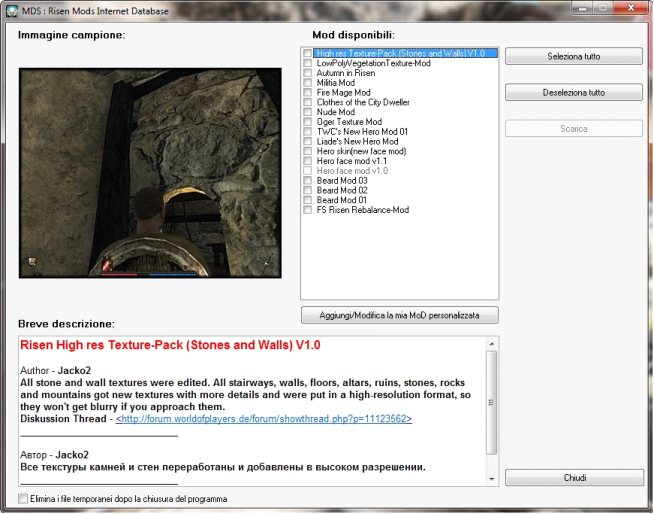The image size is (654, 514).
Task: Toggle Liade's New Hero Mod checkbox
Action: point(307,141)
